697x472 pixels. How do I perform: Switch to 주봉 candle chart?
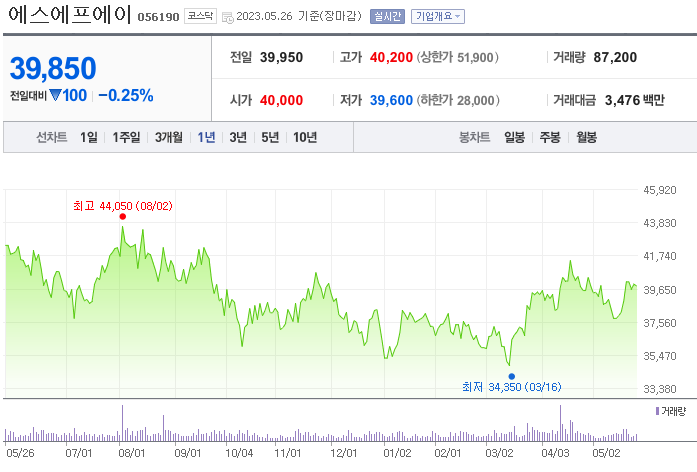point(550,137)
